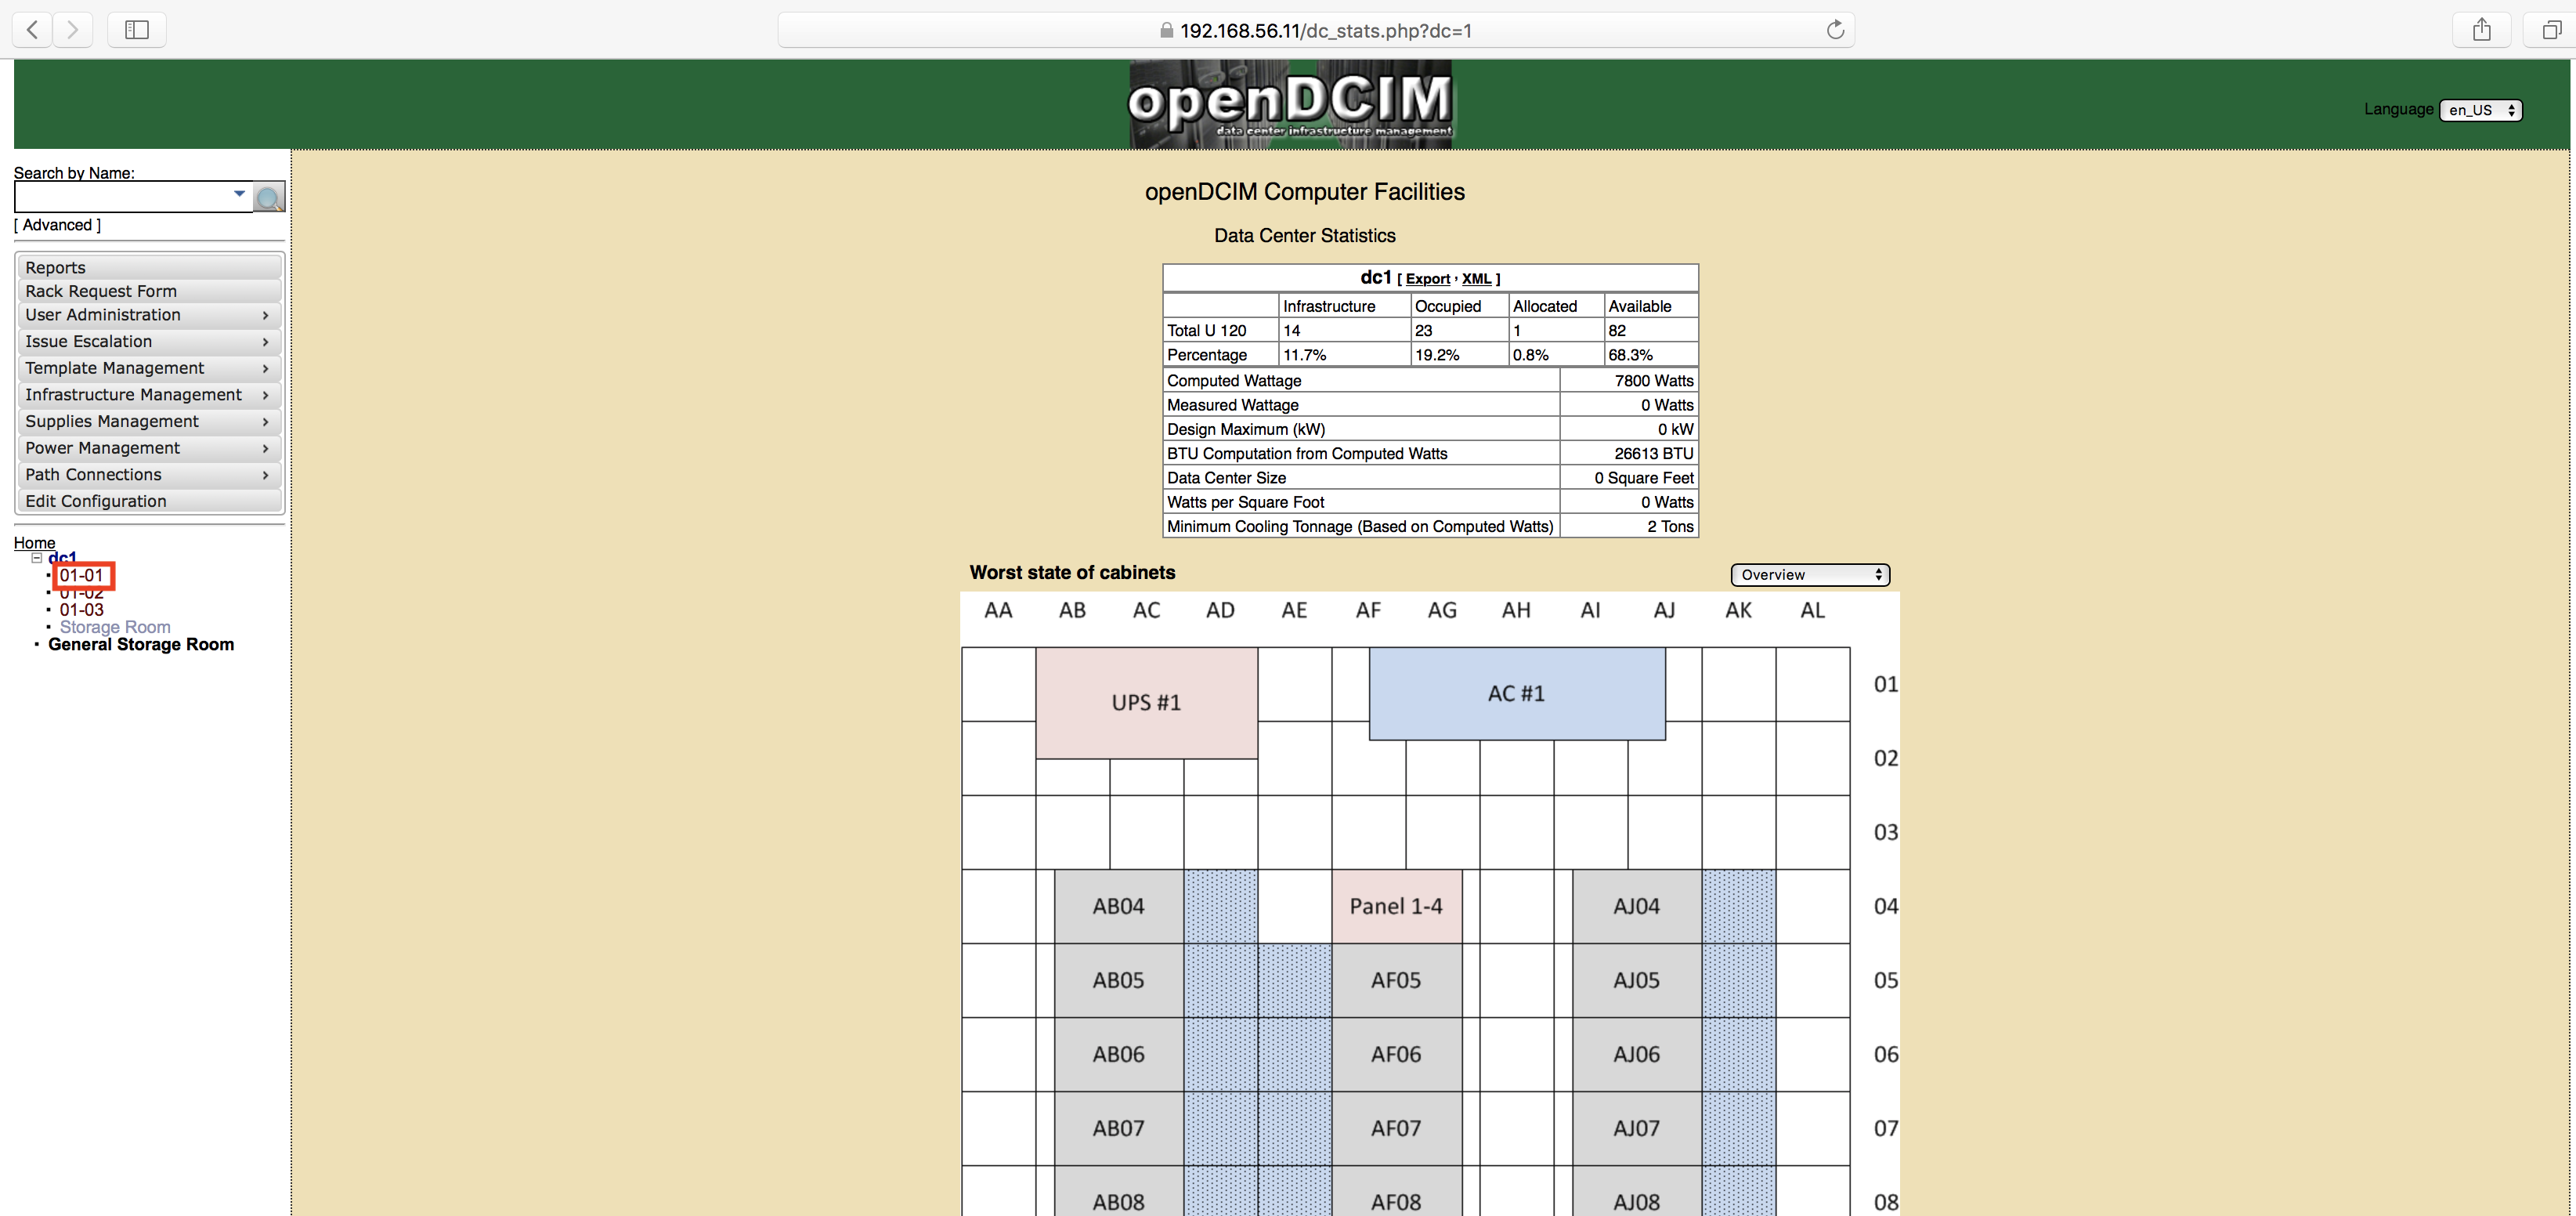The height and width of the screenshot is (1216, 2576).
Task: Open the User Administration menu
Action: point(149,315)
